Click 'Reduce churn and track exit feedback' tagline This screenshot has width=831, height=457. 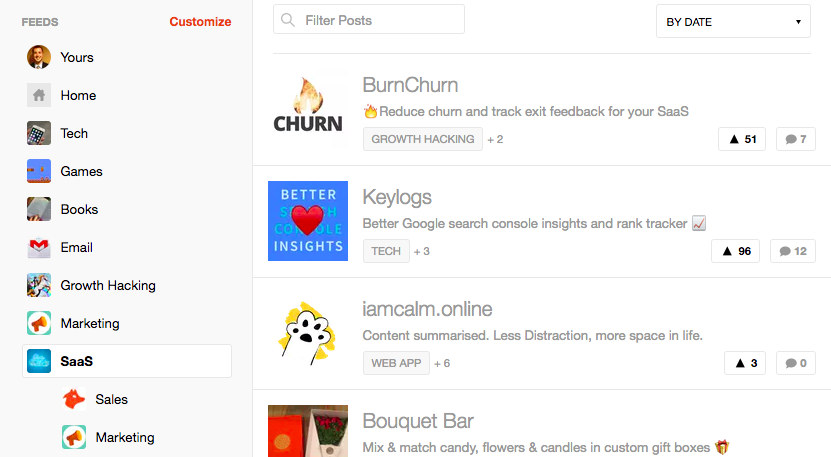[526, 111]
